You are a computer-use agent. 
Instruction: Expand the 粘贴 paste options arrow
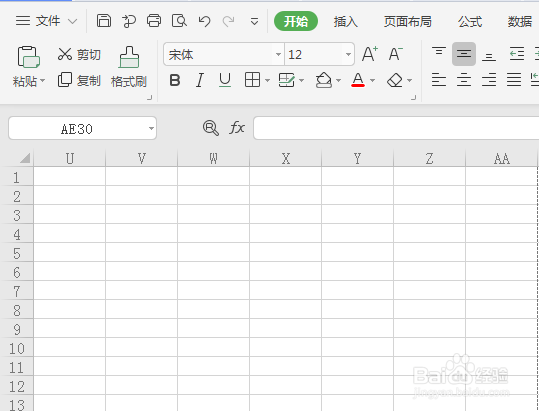(x=43, y=81)
